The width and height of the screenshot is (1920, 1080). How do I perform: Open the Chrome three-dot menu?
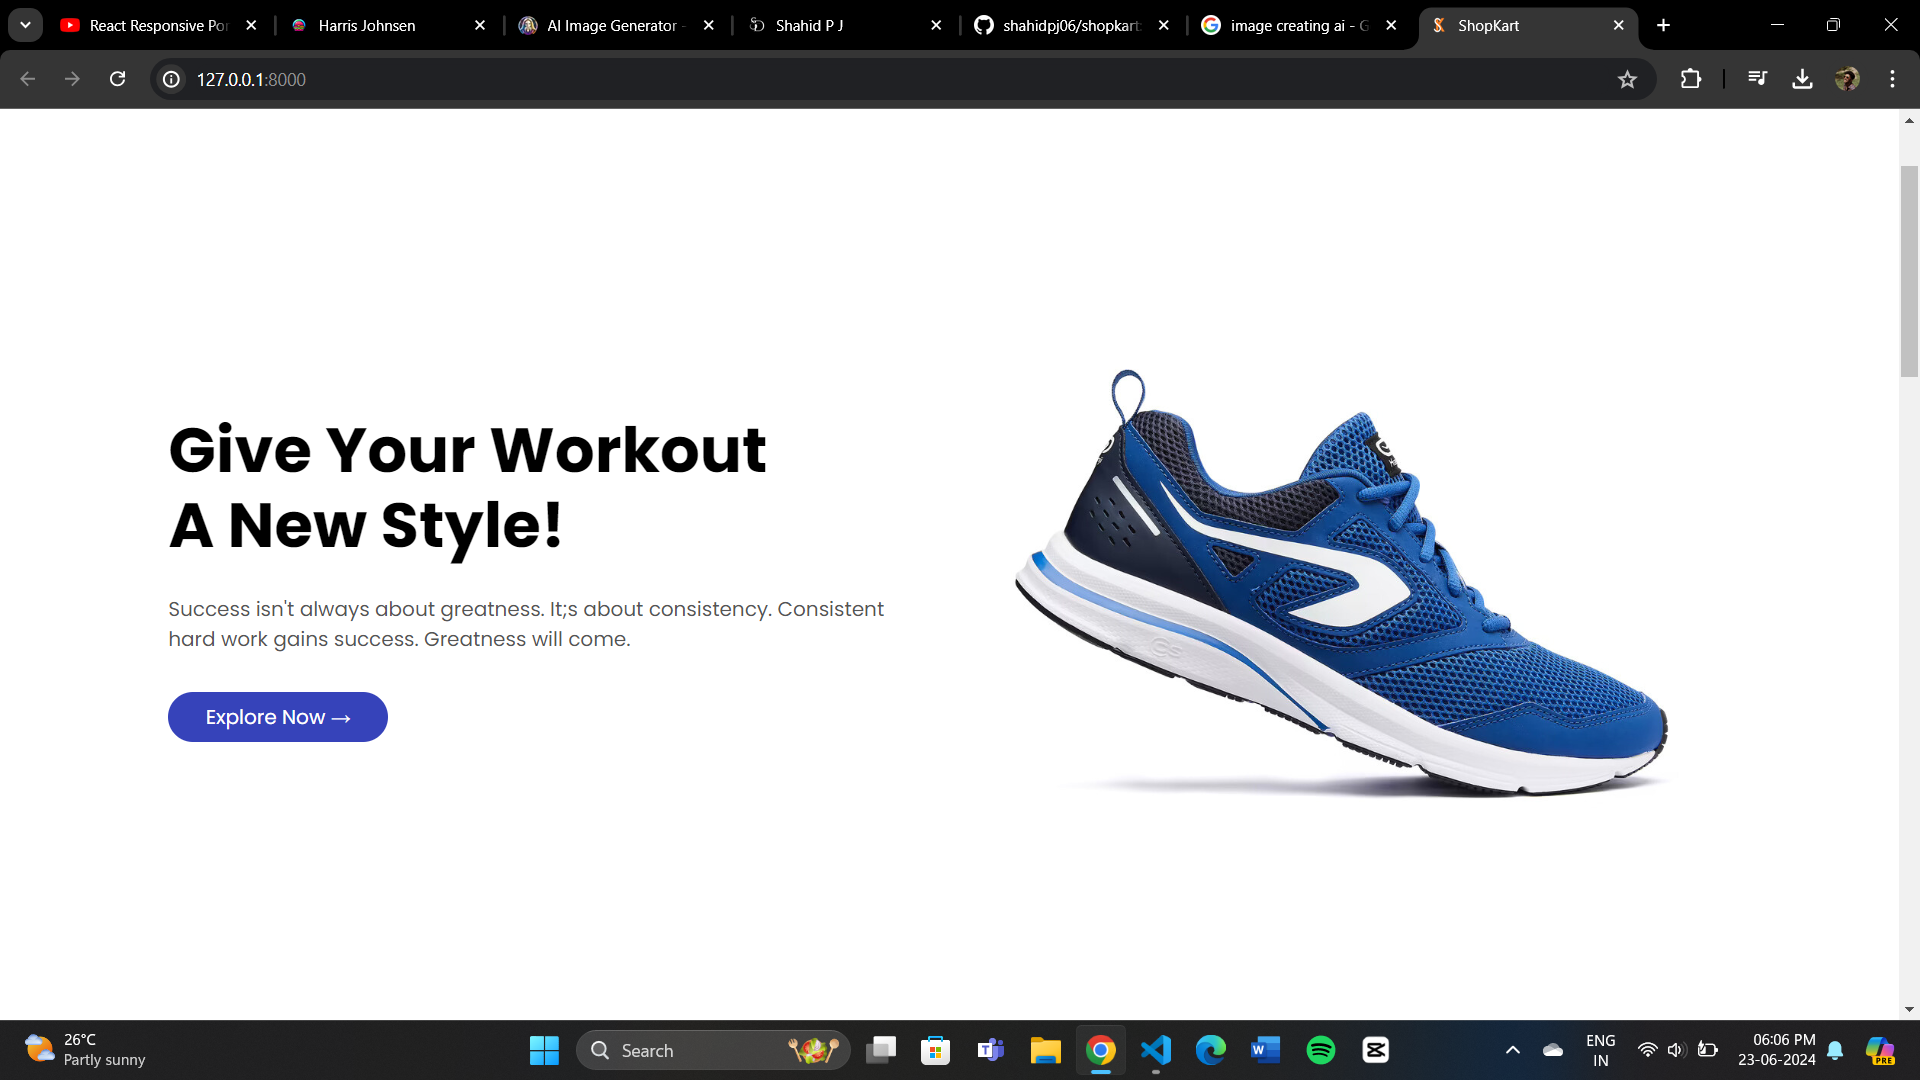point(1892,79)
